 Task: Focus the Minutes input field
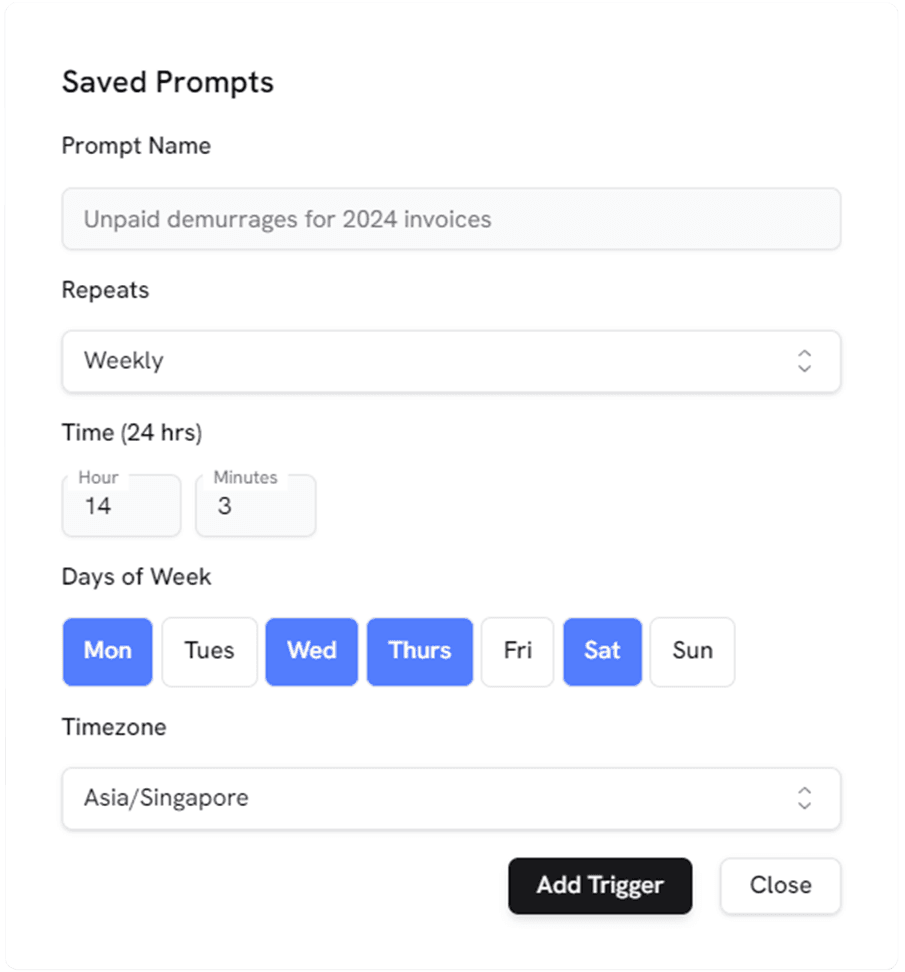[x=255, y=506]
